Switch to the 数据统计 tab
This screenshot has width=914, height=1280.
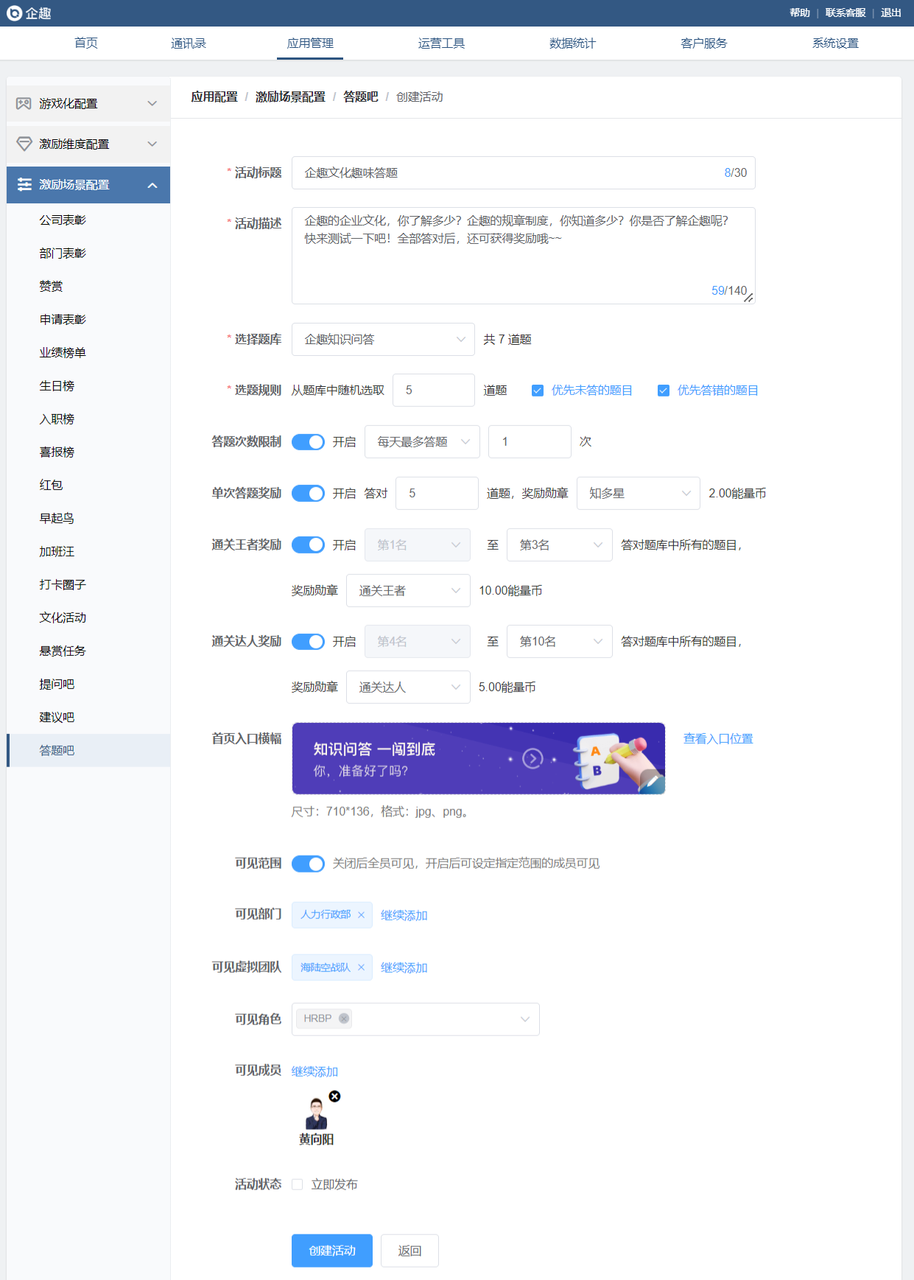[x=572, y=43]
